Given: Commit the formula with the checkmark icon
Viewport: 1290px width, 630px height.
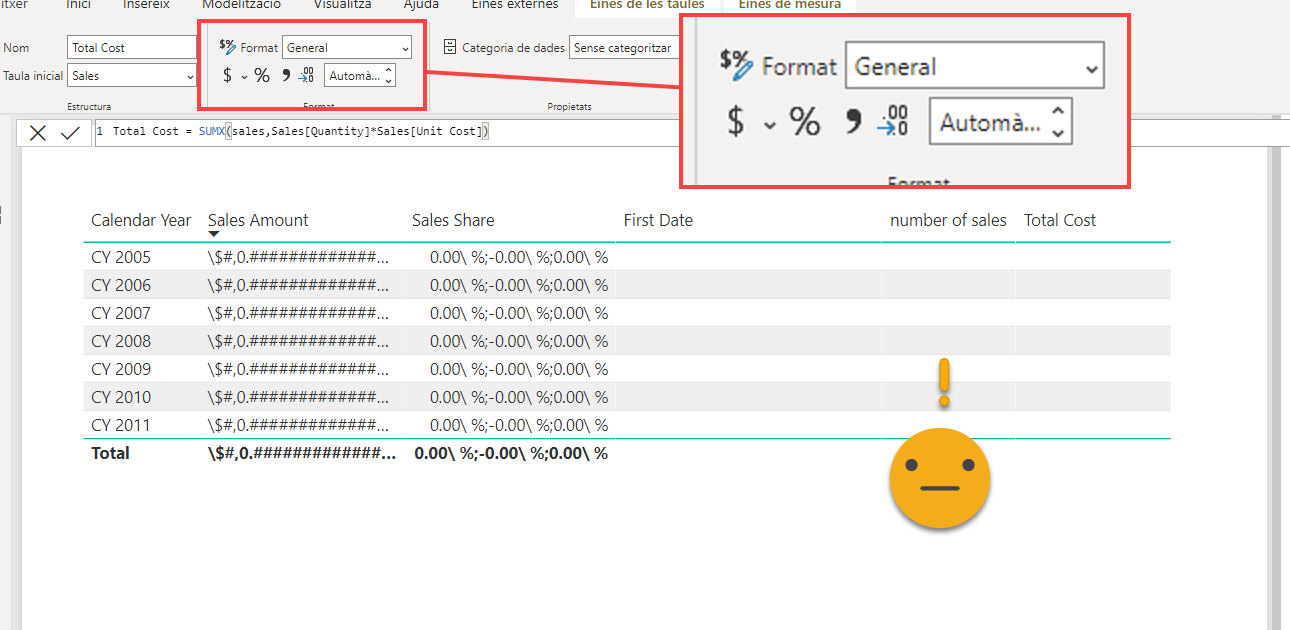Looking at the screenshot, I should pos(70,133).
